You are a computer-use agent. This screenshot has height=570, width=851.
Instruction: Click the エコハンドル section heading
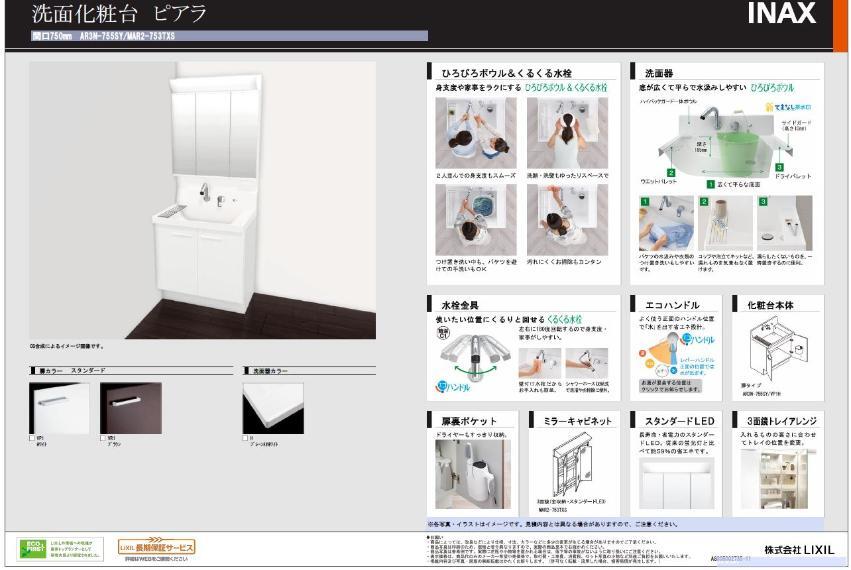coord(672,305)
